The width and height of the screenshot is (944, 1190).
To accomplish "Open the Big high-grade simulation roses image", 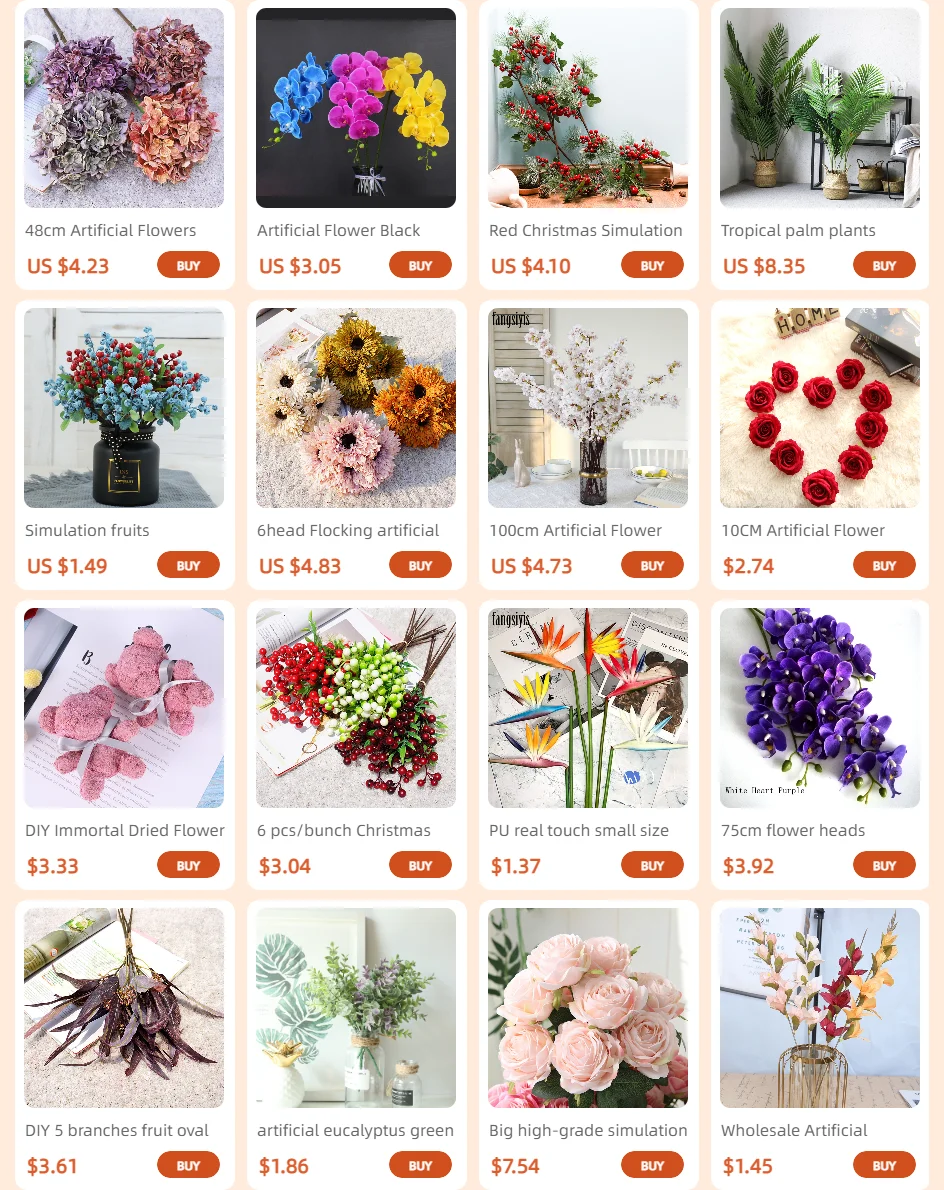I will pyautogui.click(x=588, y=1008).
